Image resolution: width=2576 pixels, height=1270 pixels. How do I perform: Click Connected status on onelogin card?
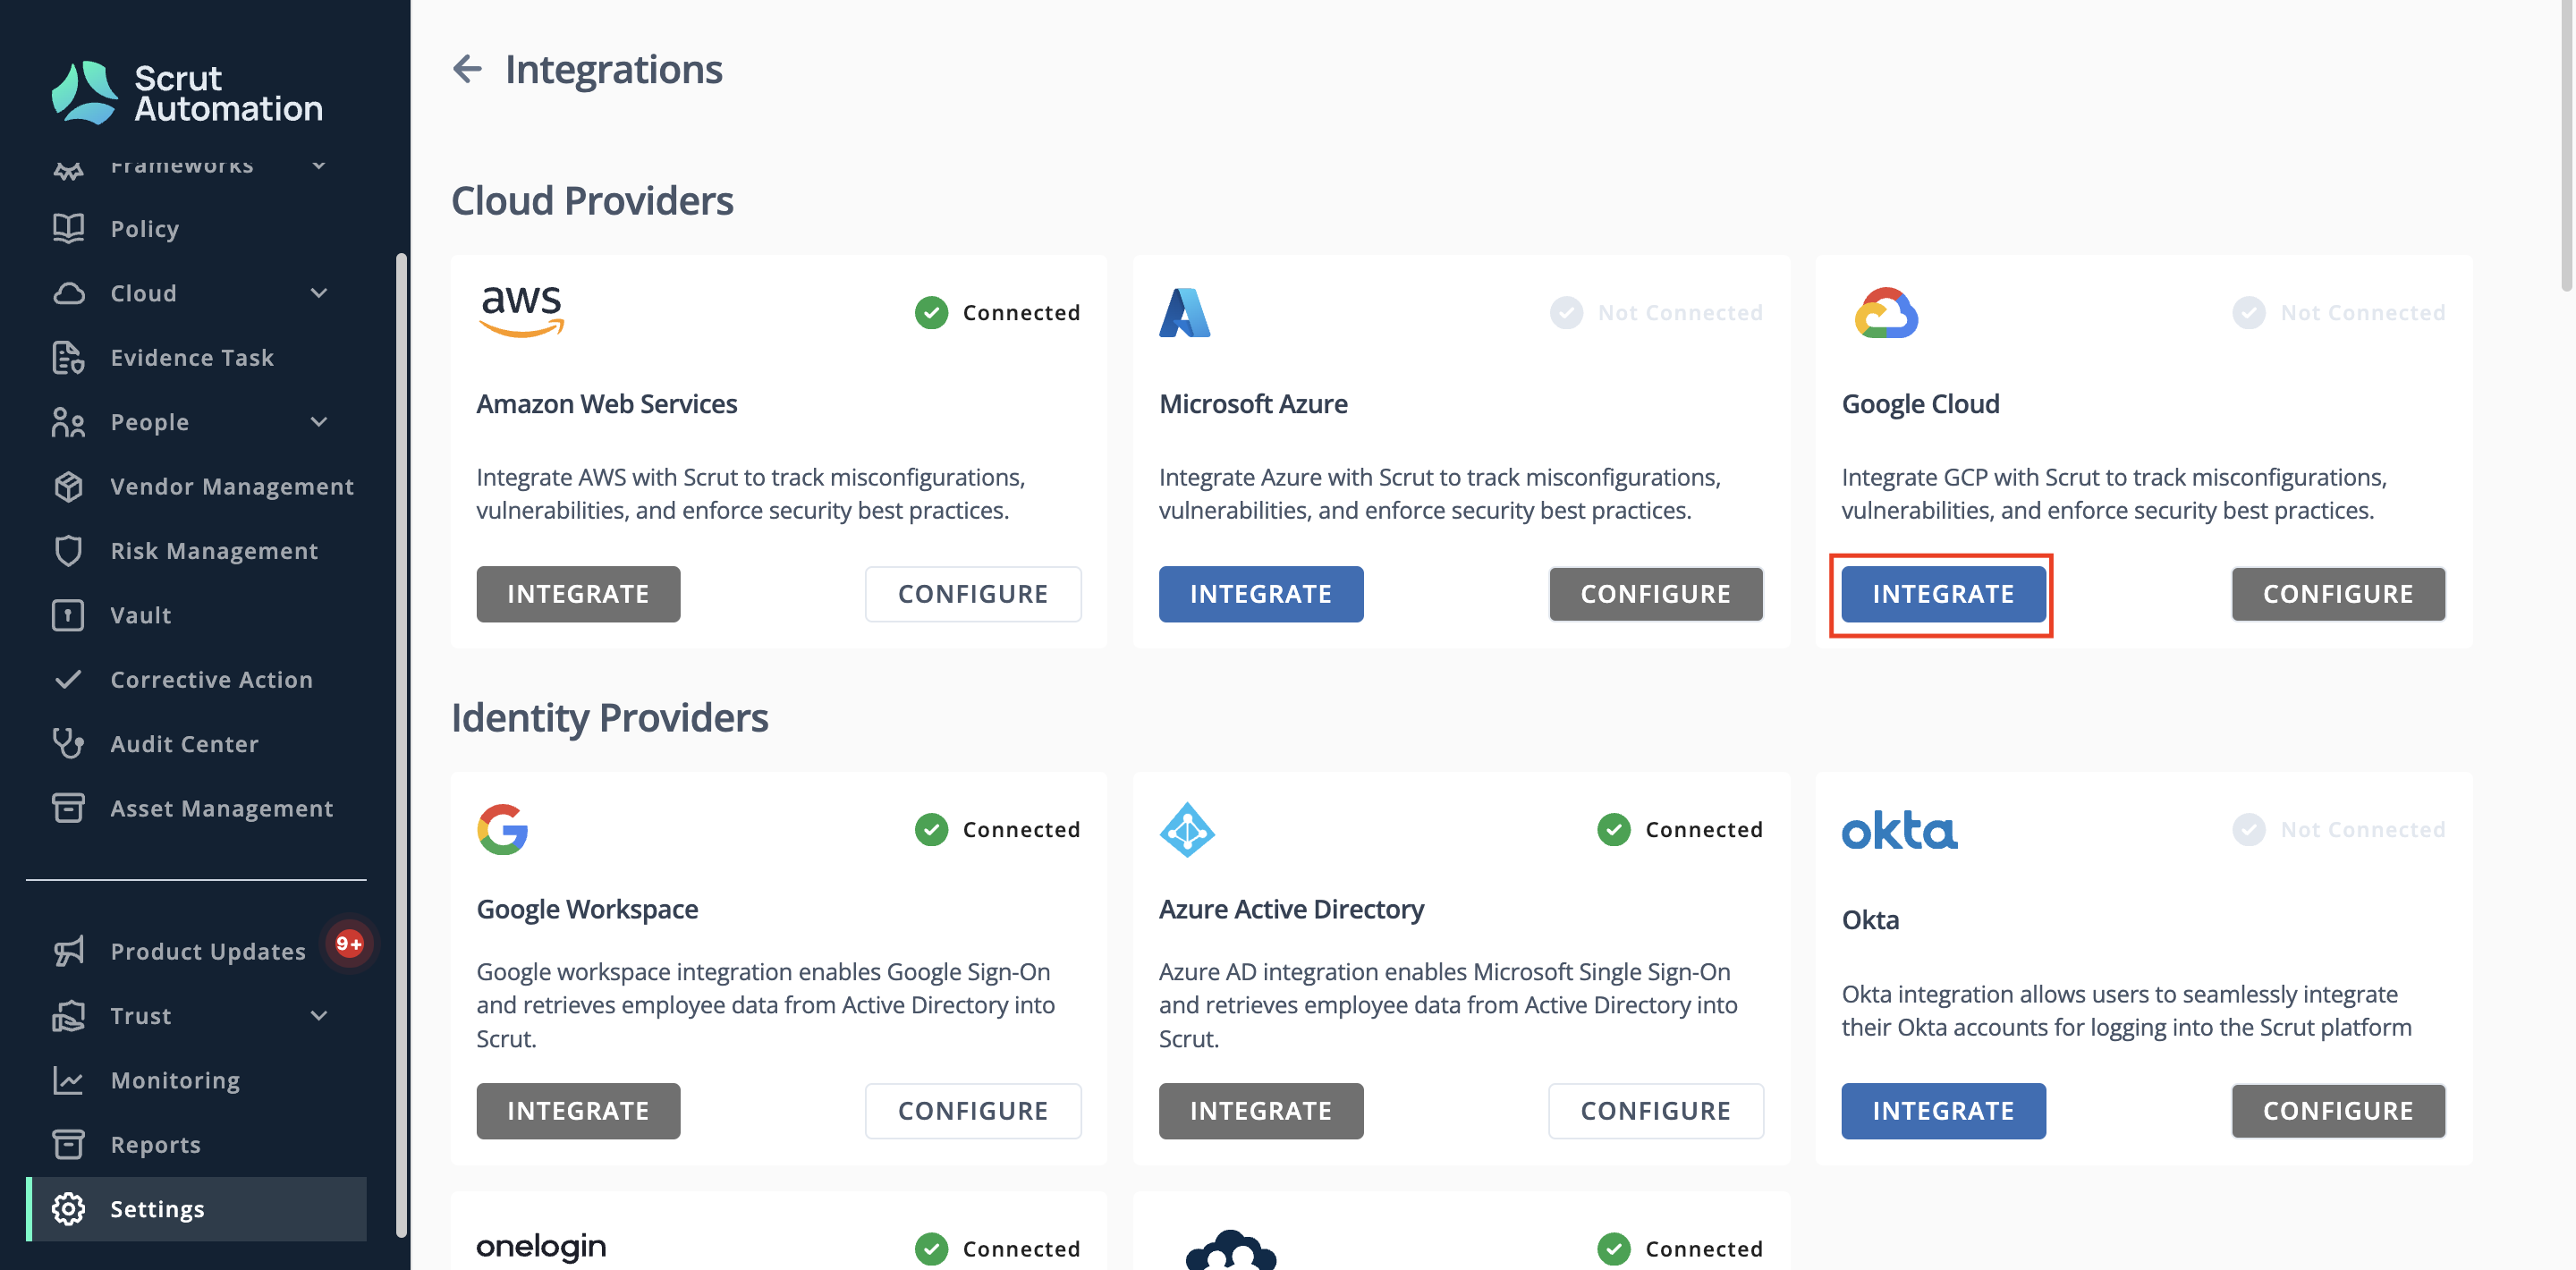(x=997, y=1248)
